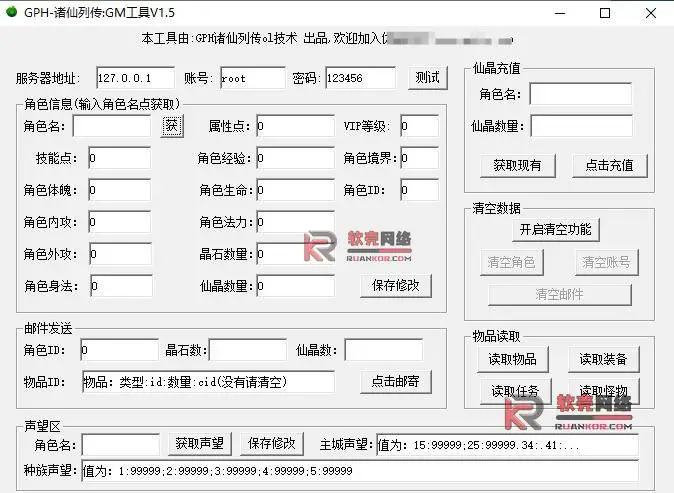674x493 pixels.
Task: Click the 获 fetch button beside 角色名
Action: tap(172, 126)
